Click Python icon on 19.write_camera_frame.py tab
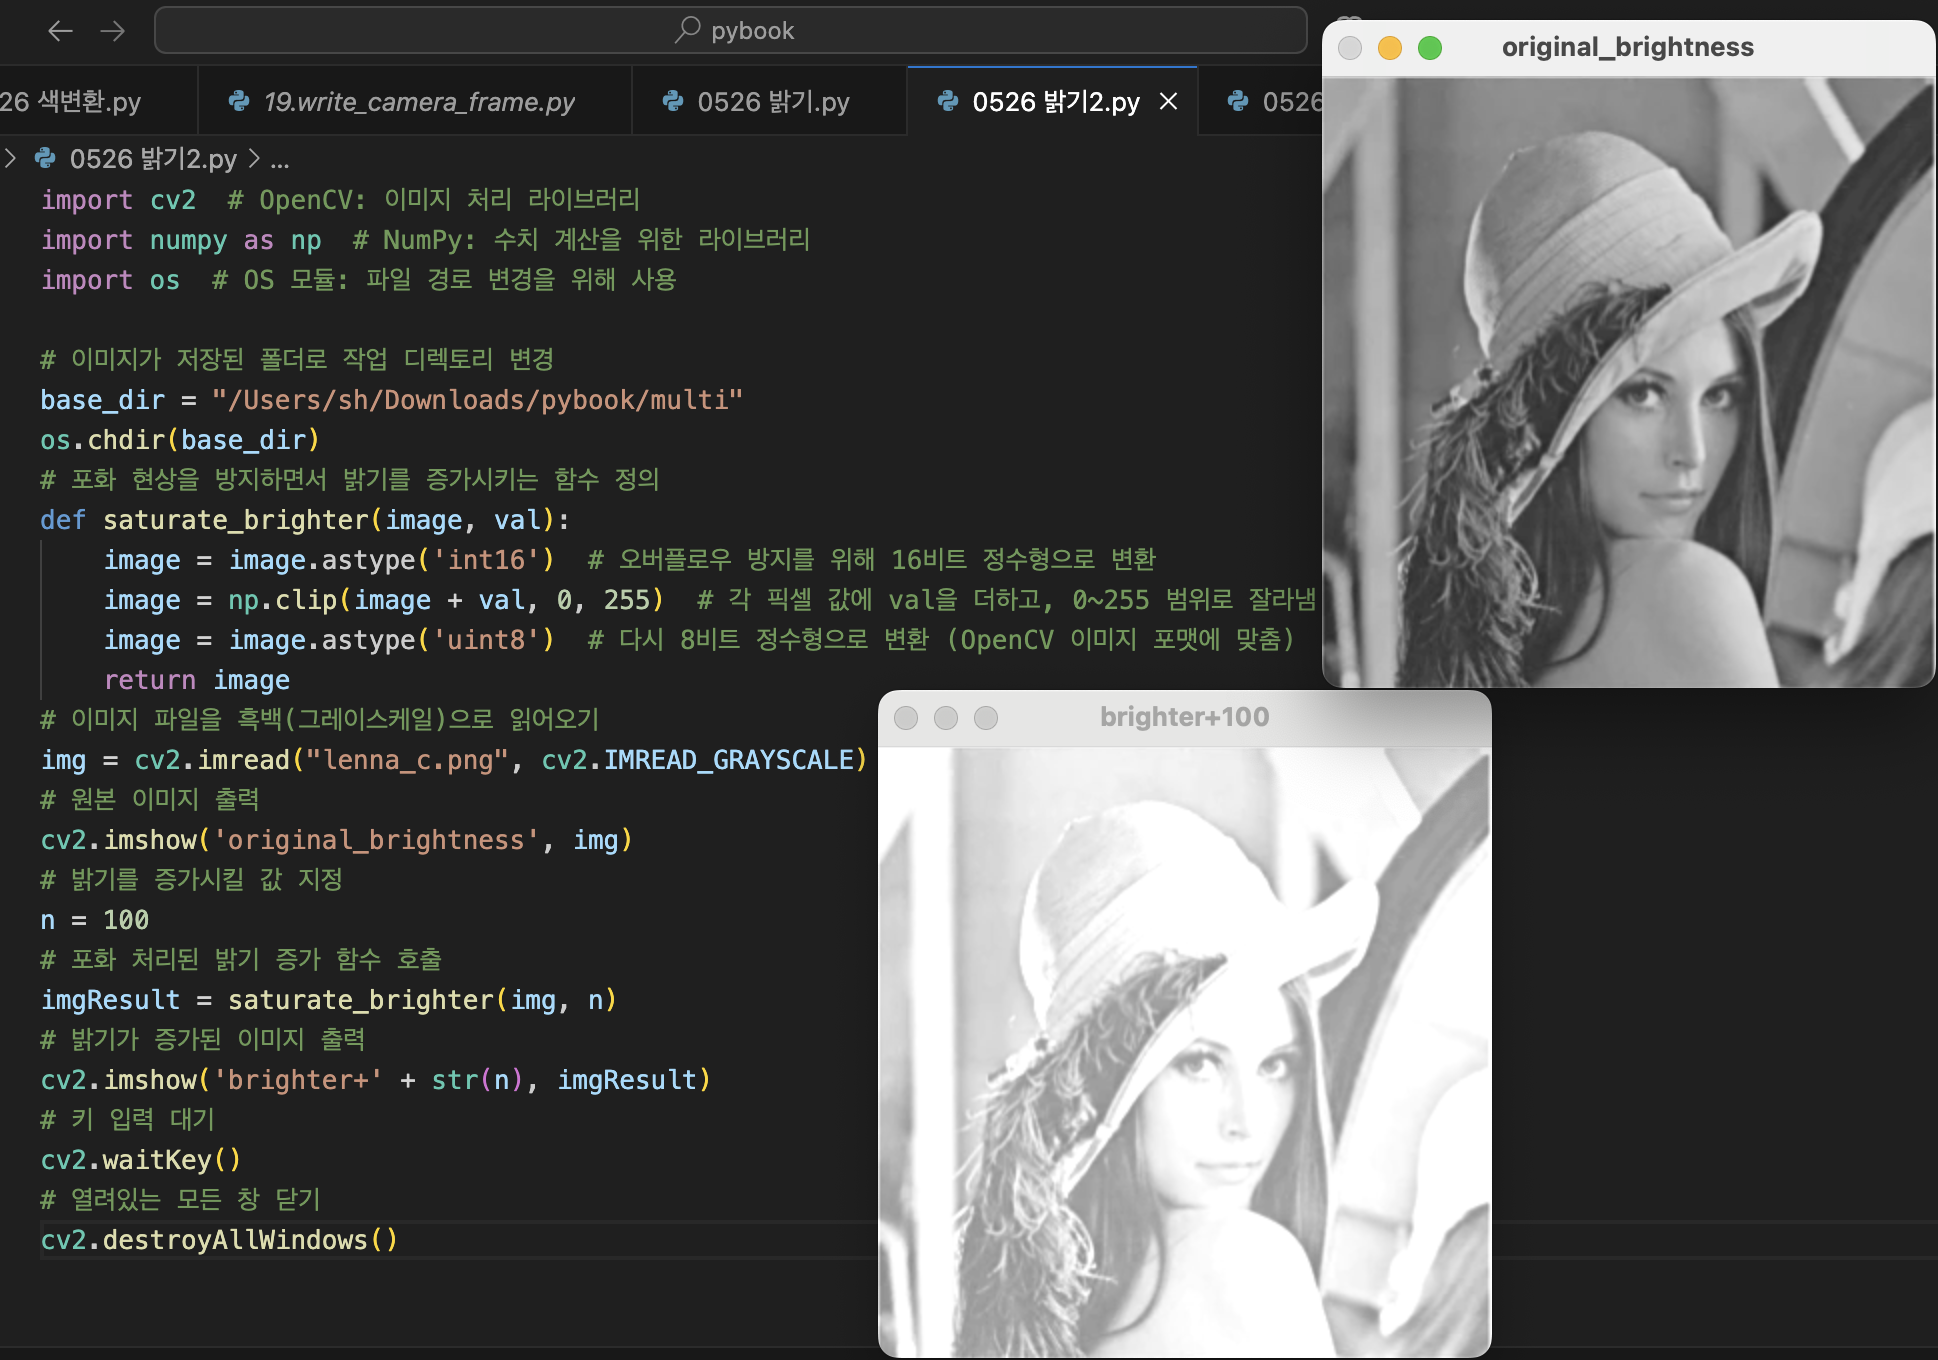Image resolution: width=1938 pixels, height=1360 pixels. [239, 101]
